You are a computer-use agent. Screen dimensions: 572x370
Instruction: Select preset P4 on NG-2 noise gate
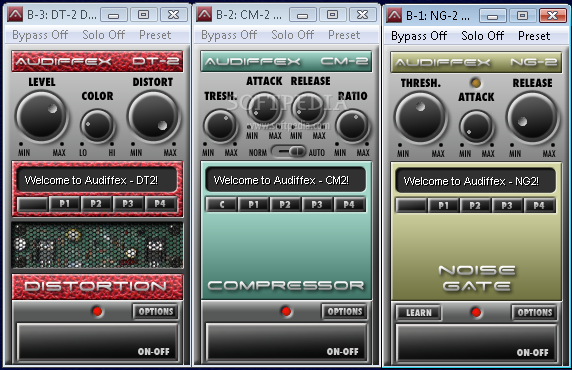click(x=539, y=205)
